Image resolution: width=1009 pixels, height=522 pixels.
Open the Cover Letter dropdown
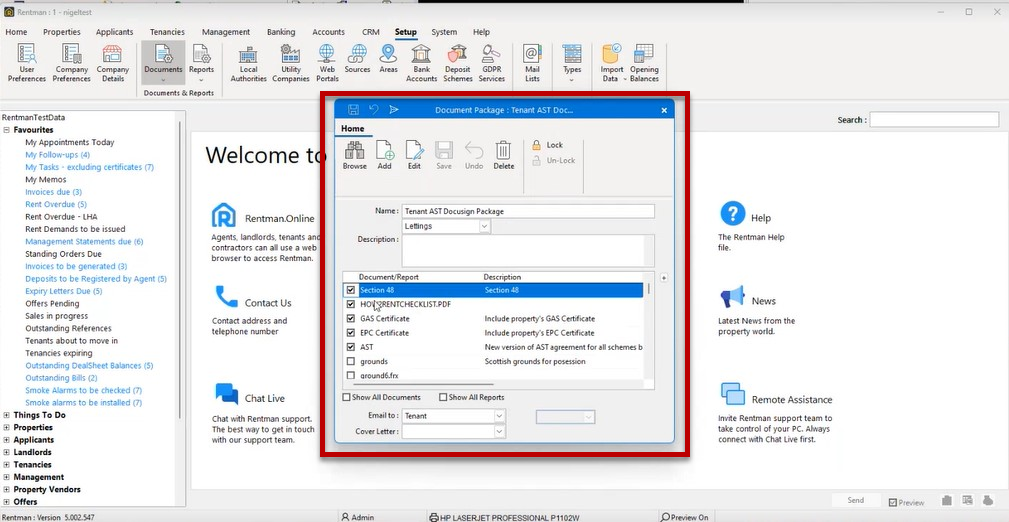click(x=499, y=432)
